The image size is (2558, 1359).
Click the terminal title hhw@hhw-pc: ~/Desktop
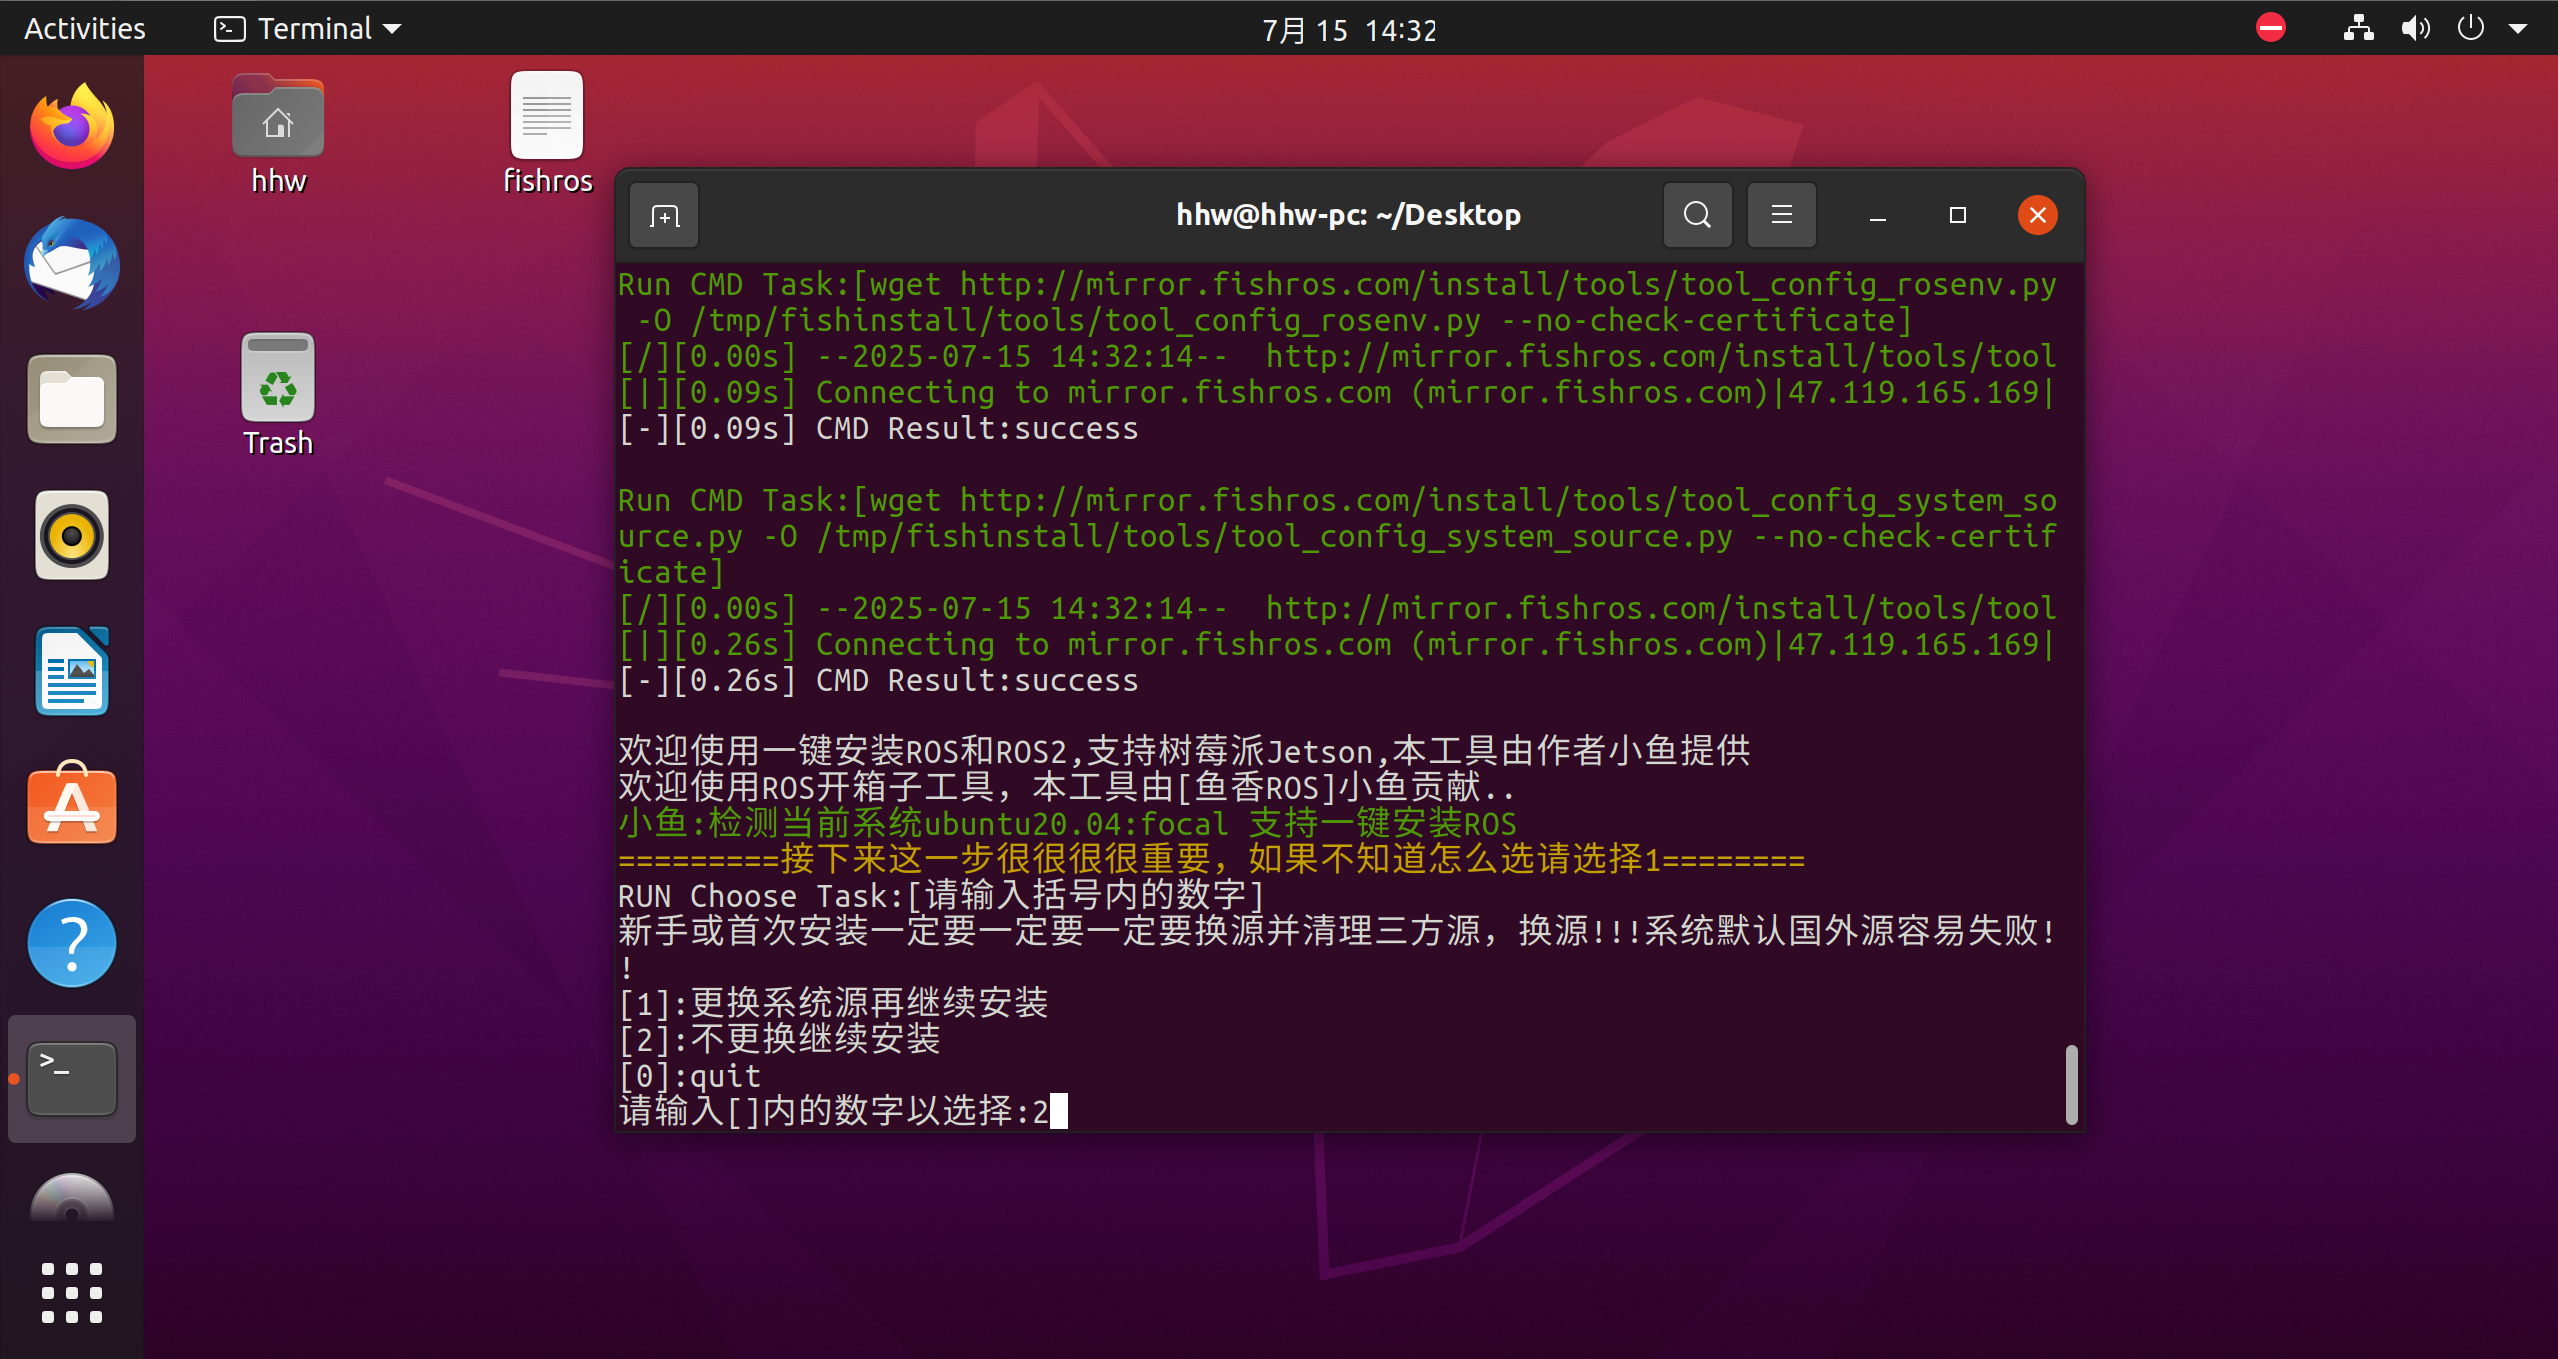click(1348, 215)
